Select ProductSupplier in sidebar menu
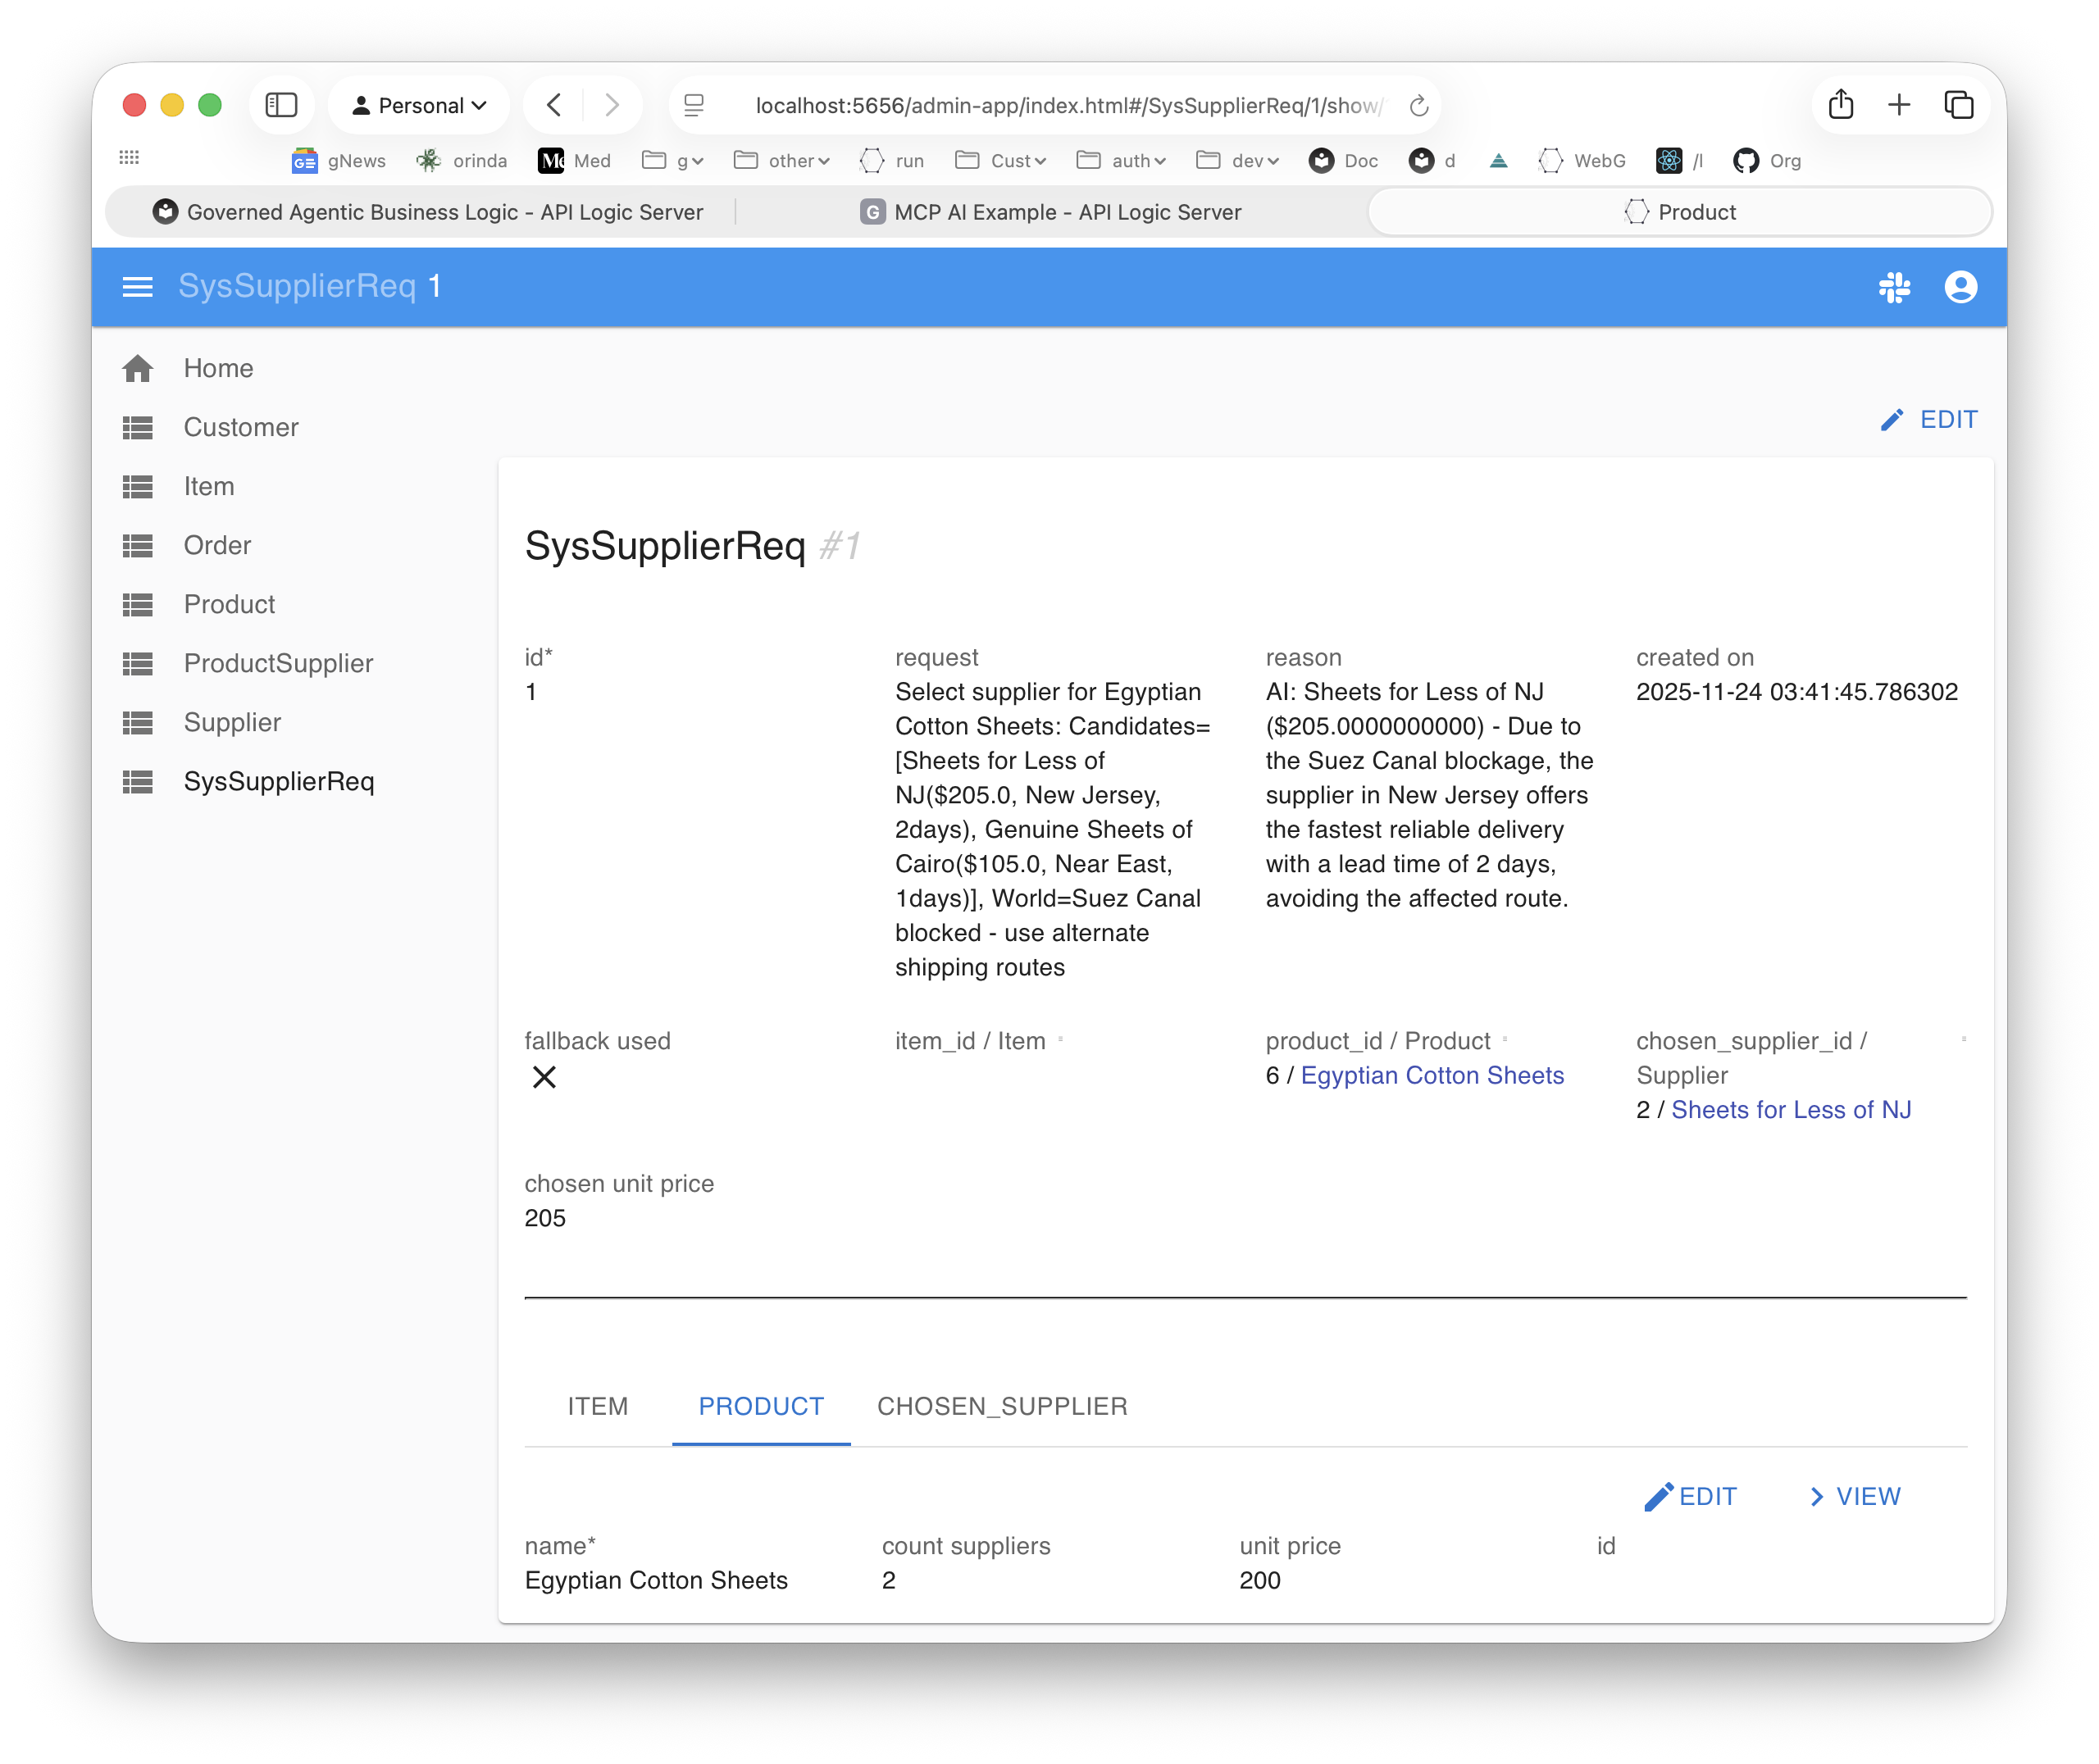2099x1764 pixels. (278, 663)
